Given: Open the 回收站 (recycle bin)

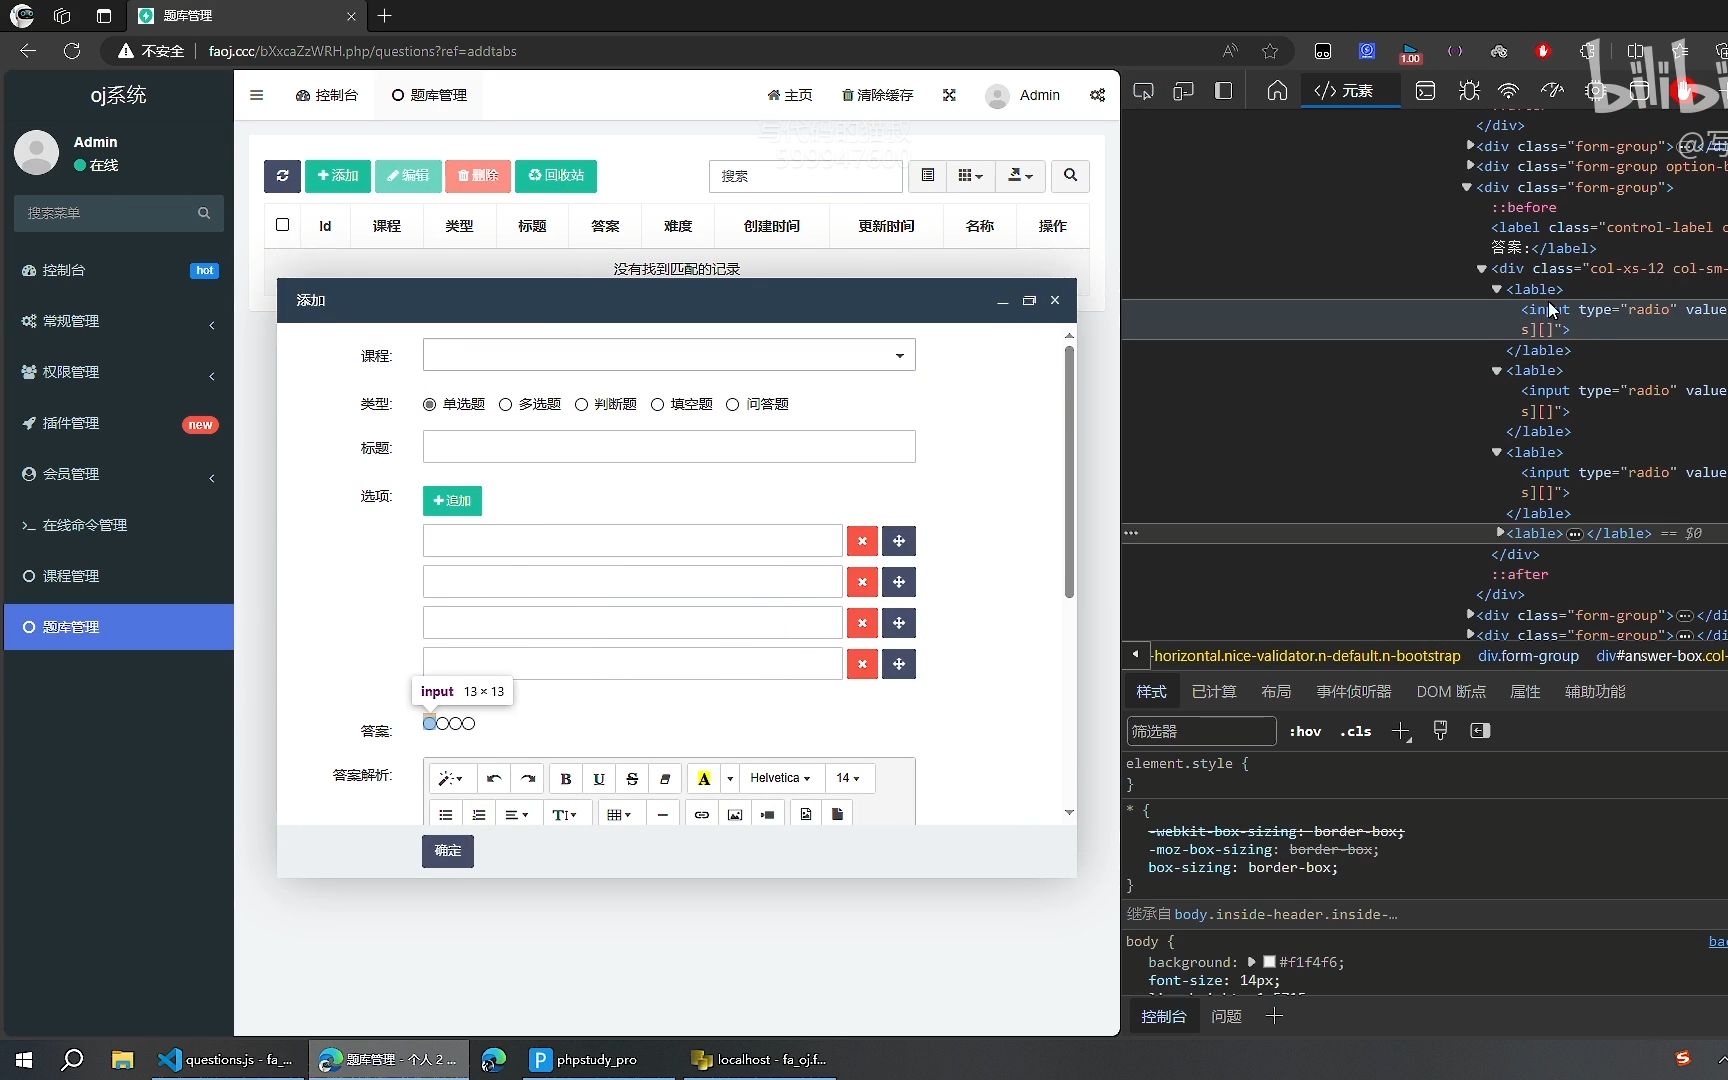Looking at the screenshot, I should [555, 176].
